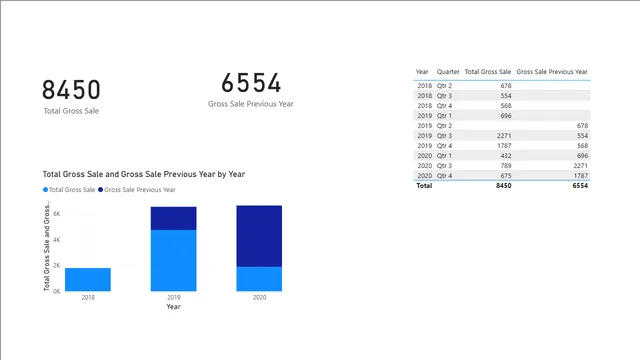The height and width of the screenshot is (360, 640).
Task: Select the 2019 light blue bar segment
Action: click(173, 260)
